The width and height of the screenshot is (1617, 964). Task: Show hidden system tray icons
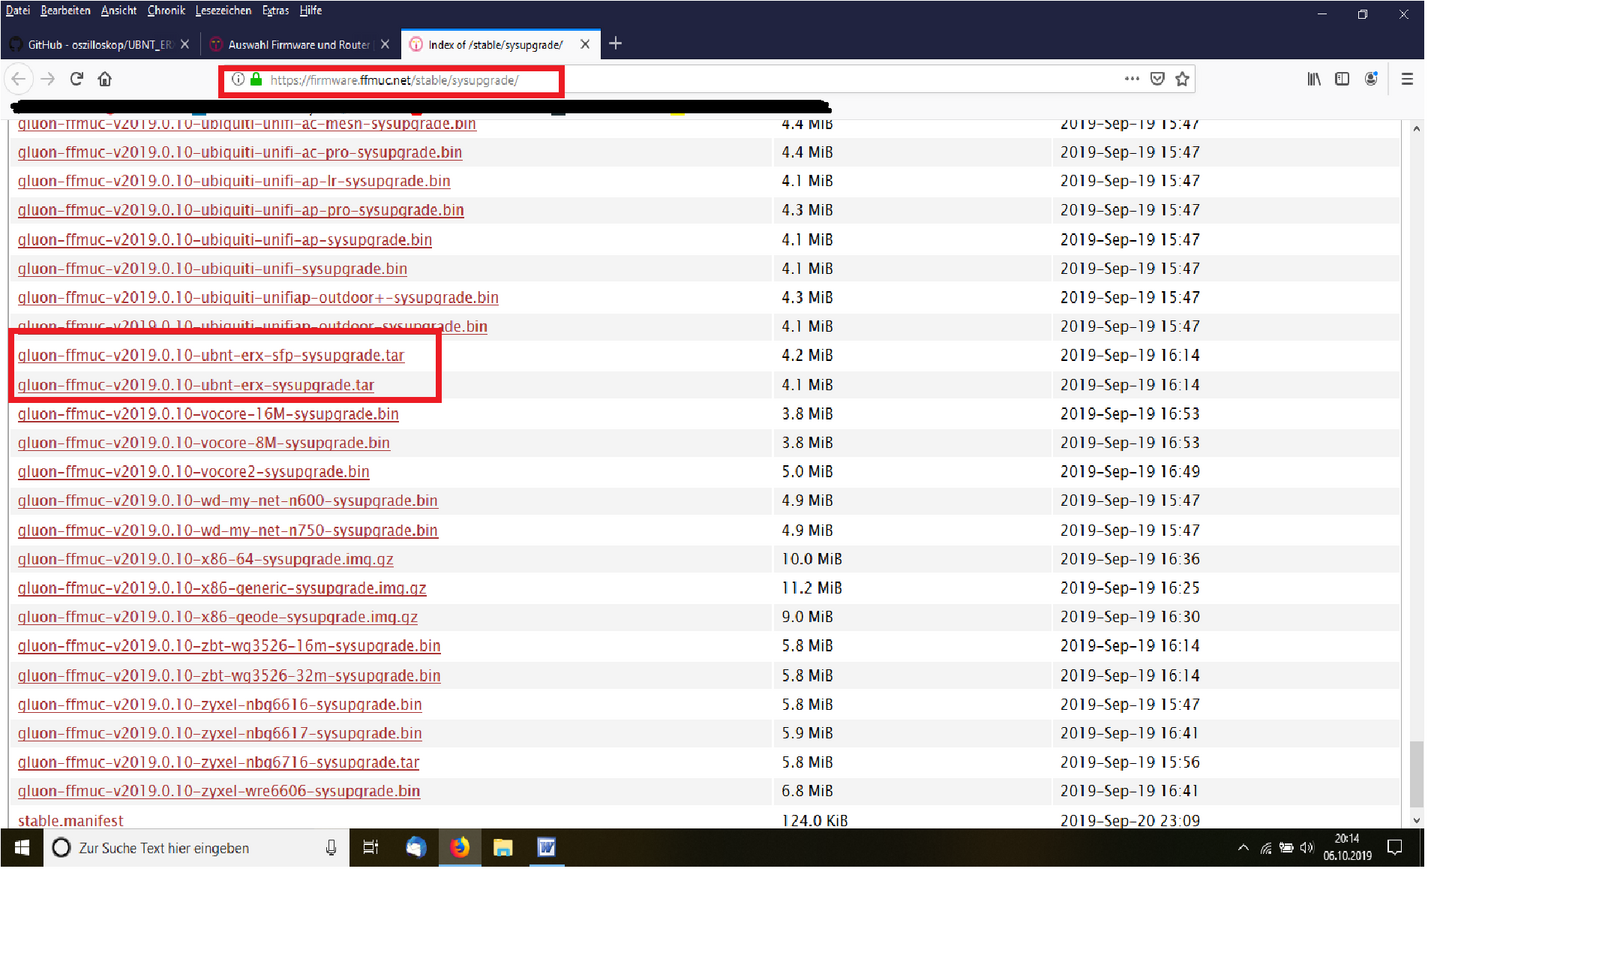[x=1243, y=848]
